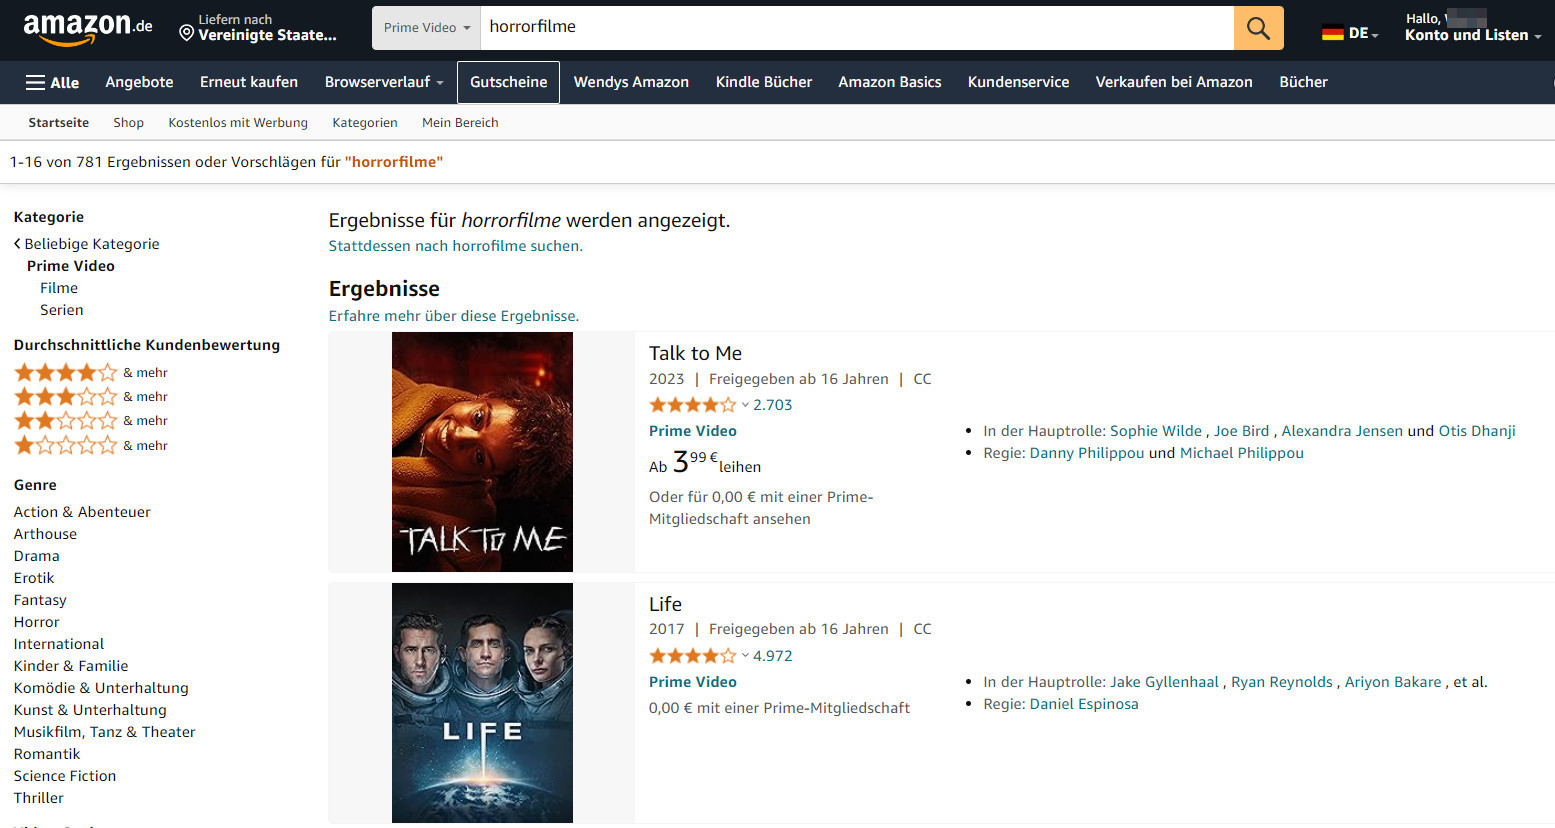Click director Danny Philippou
The height and width of the screenshot is (828, 1555).
[x=1087, y=453]
